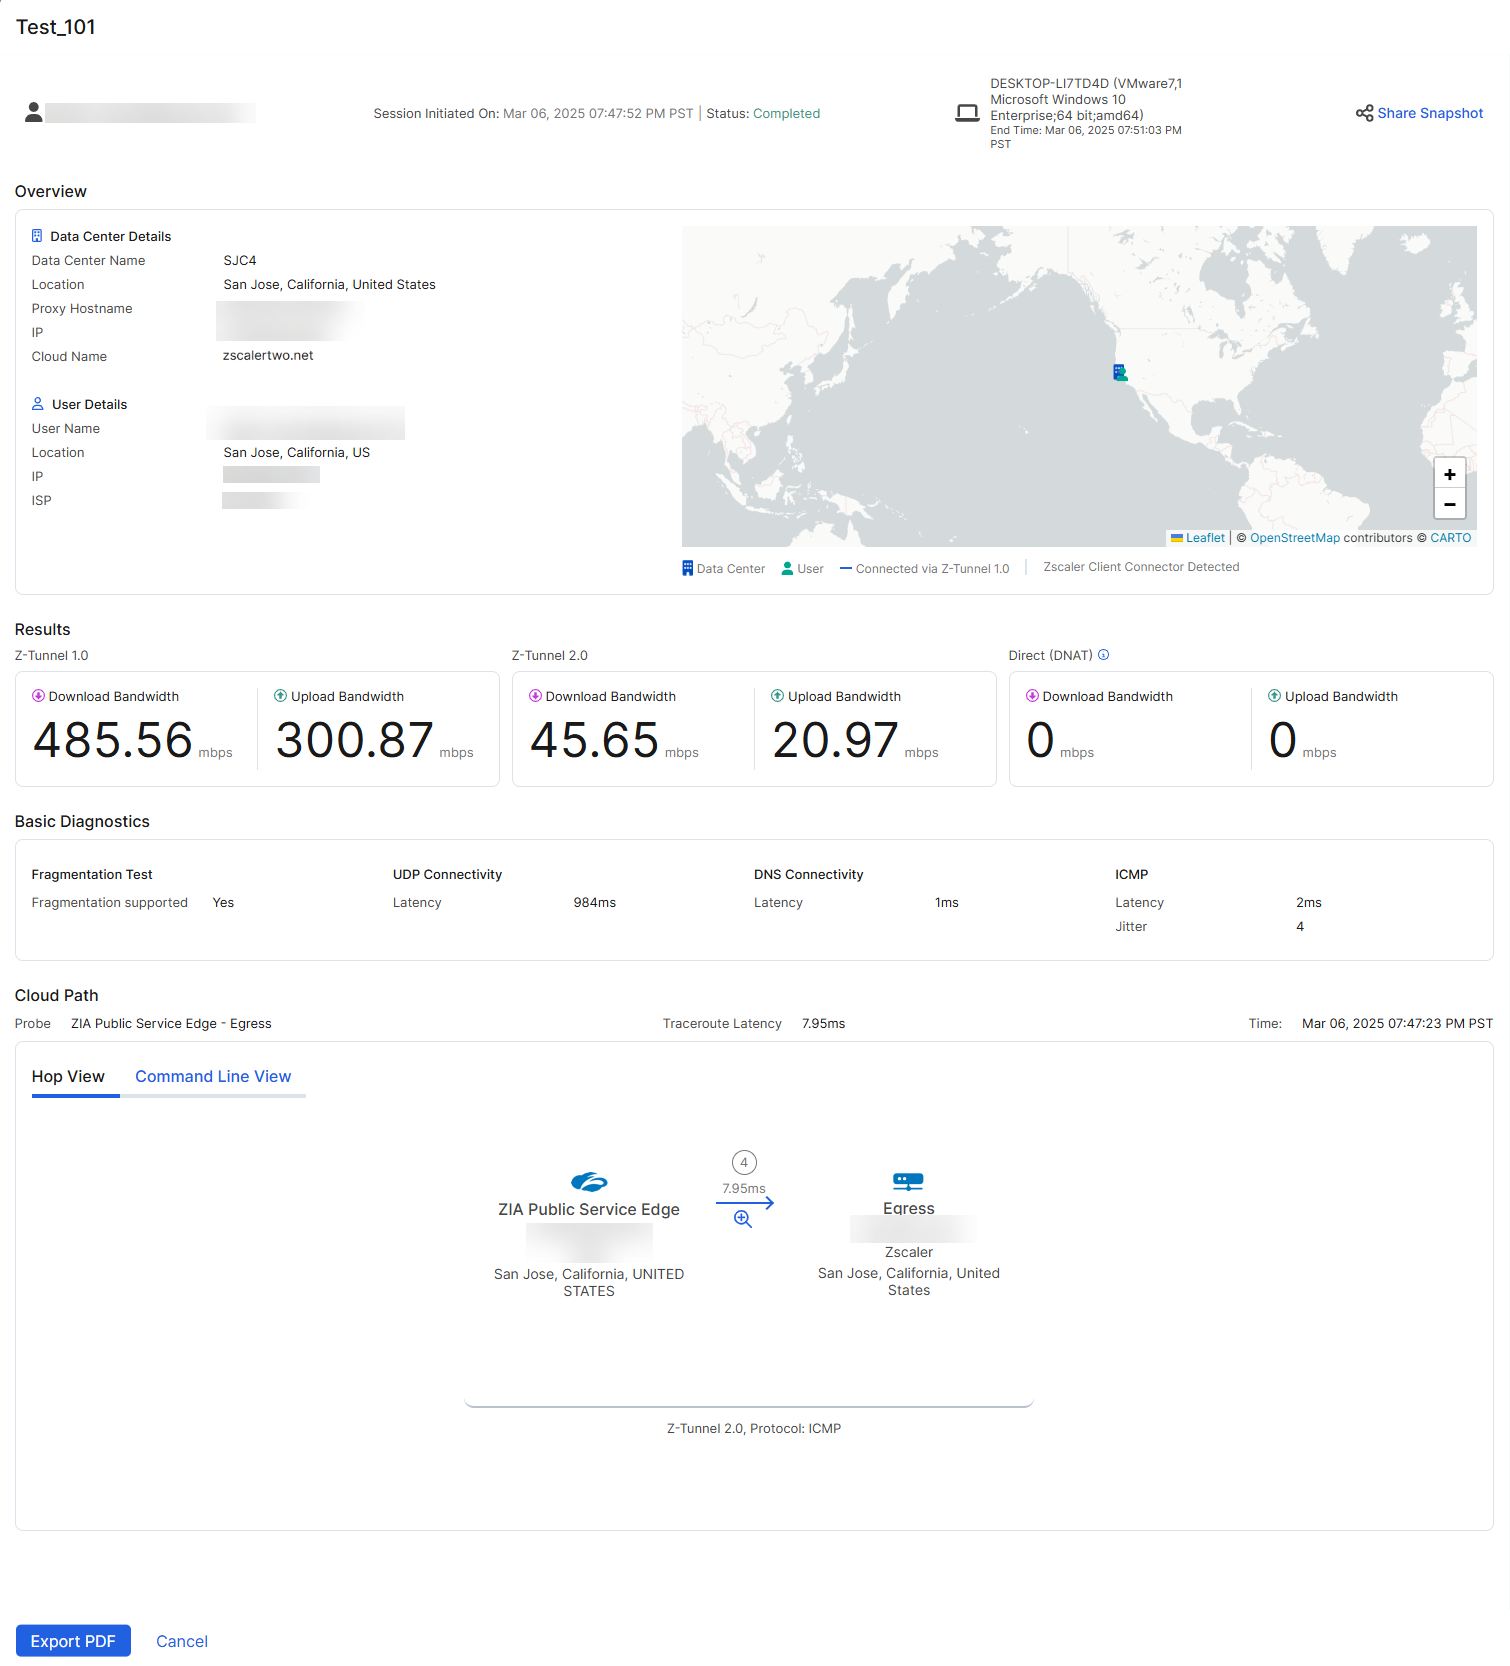Image resolution: width=1510 pixels, height=1666 pixels.
Task: Click the Data Center Details building icon
Action: coord(37,236)
